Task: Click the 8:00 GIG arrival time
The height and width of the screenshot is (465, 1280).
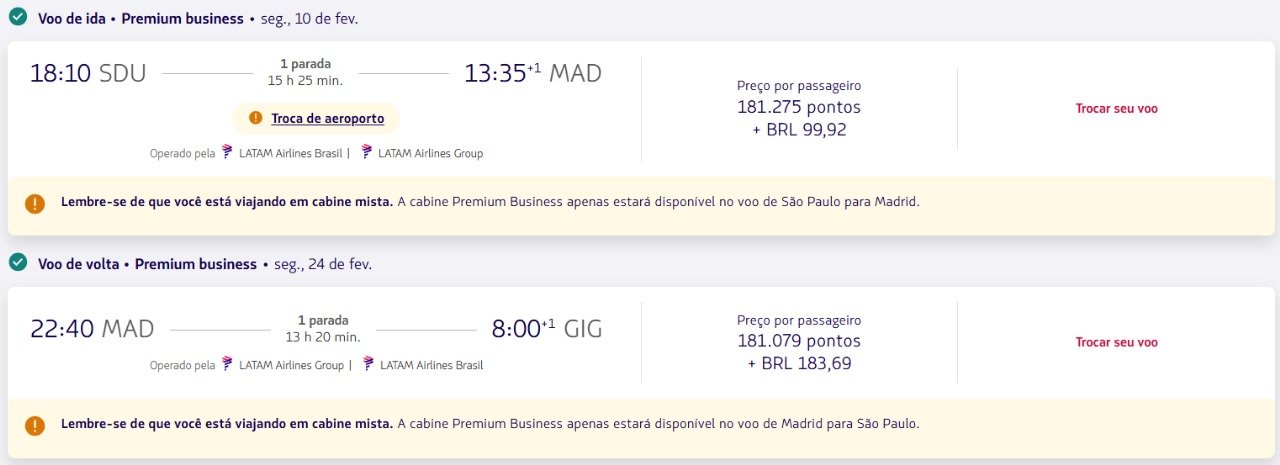Action: pos(547,329)
